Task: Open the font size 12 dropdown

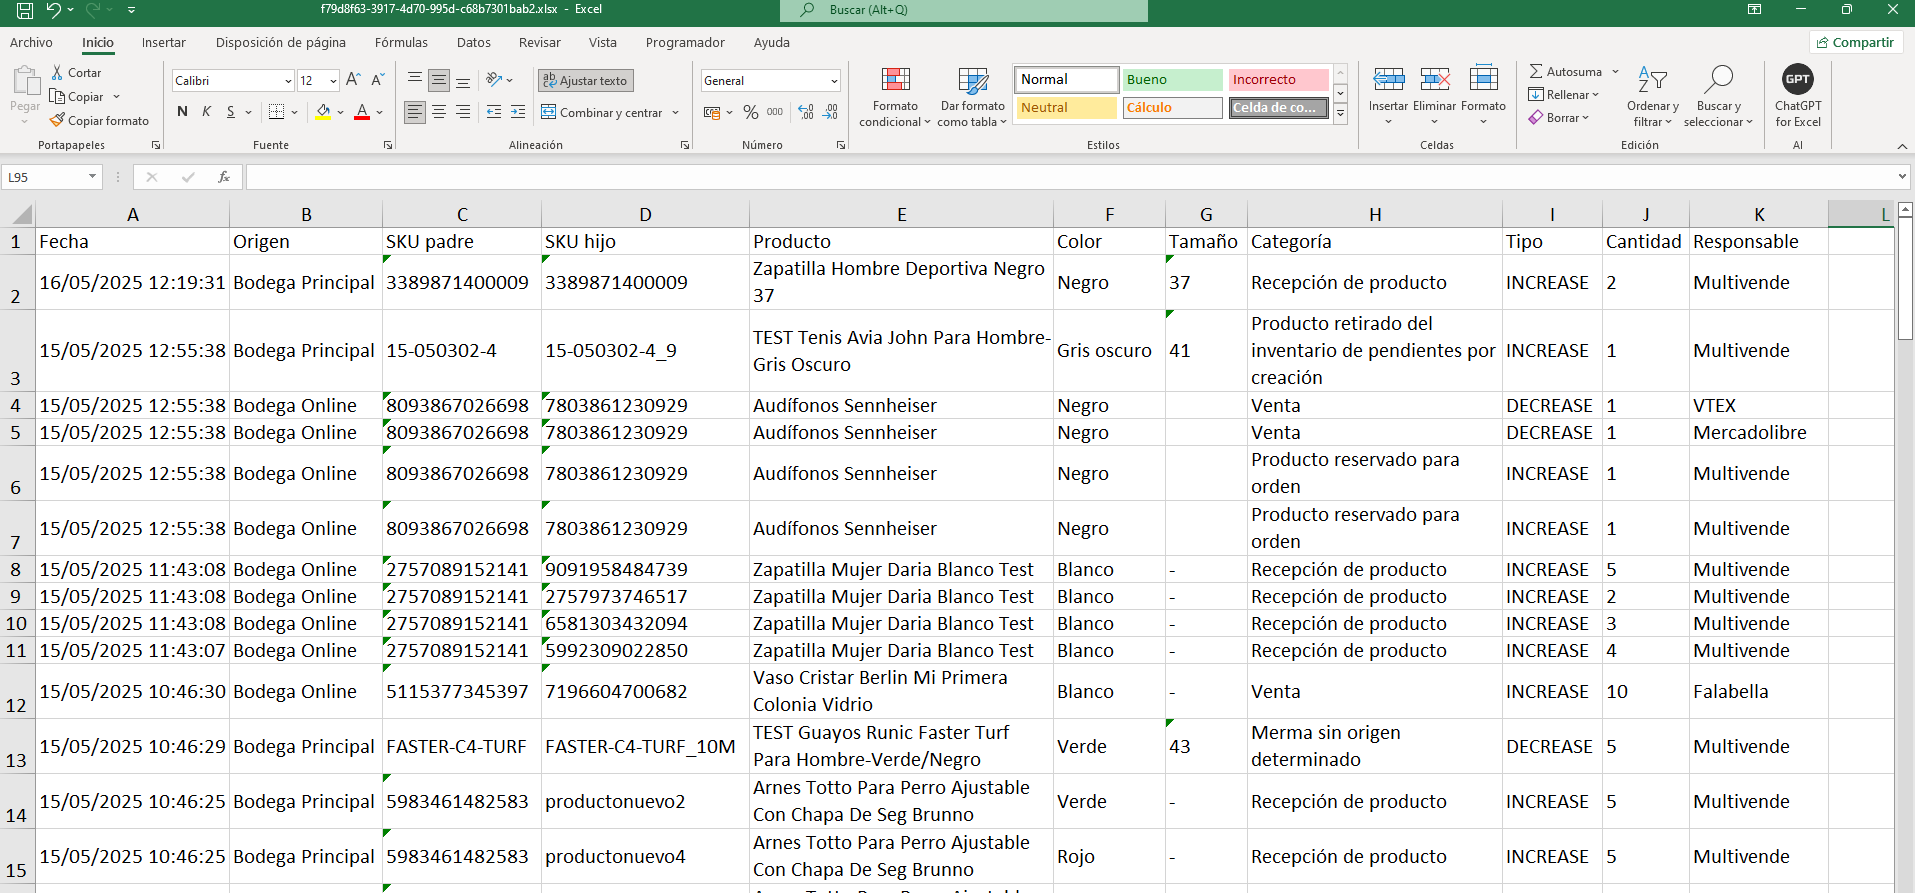Action: tap(333, 81)
